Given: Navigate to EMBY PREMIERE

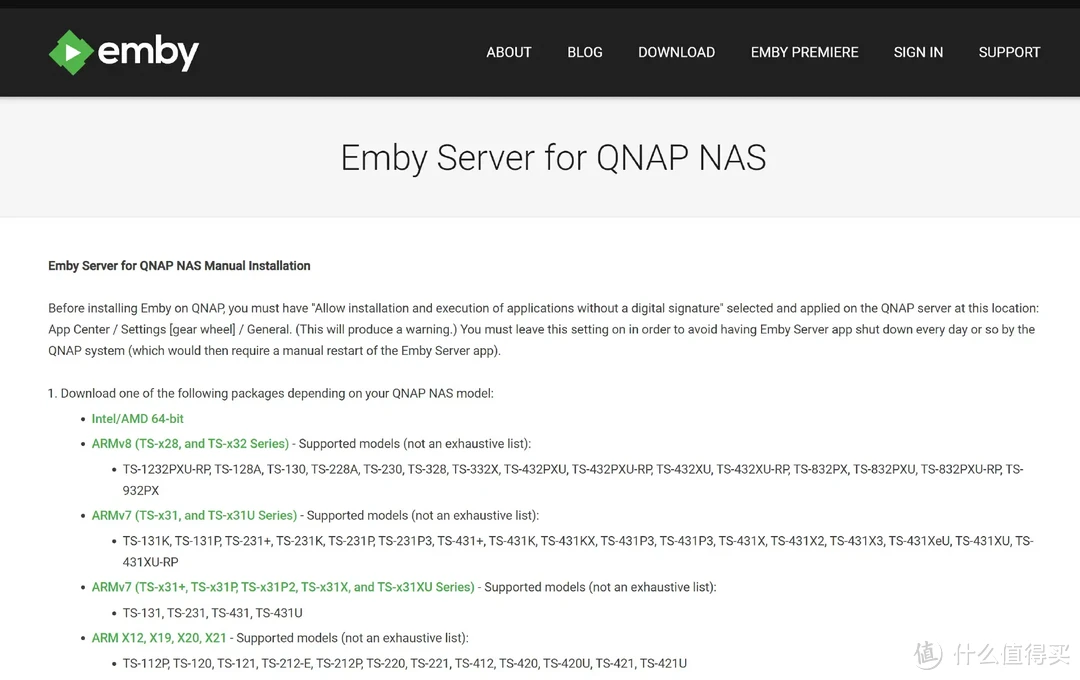Looking at the screenshot, I should pyautogui.click(x=804, y=52).
